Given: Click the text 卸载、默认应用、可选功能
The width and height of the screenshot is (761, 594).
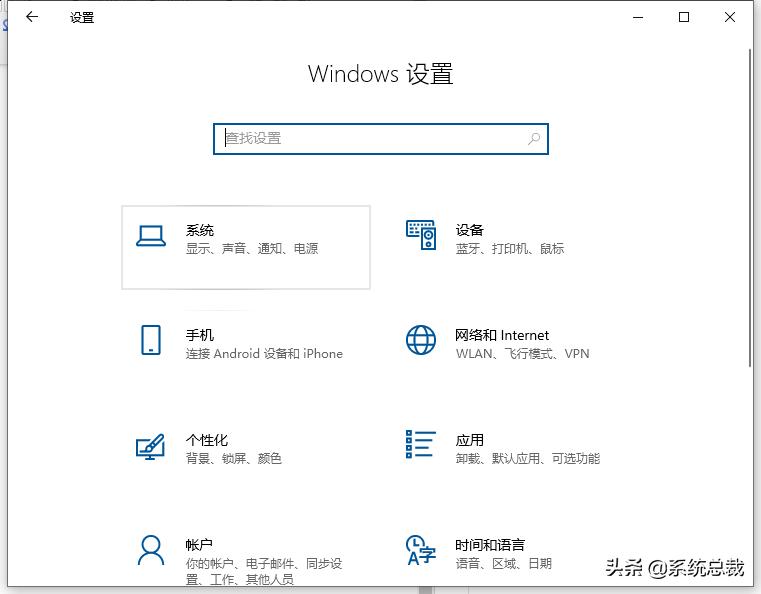Looking at the screenshot, I should 528,458.
